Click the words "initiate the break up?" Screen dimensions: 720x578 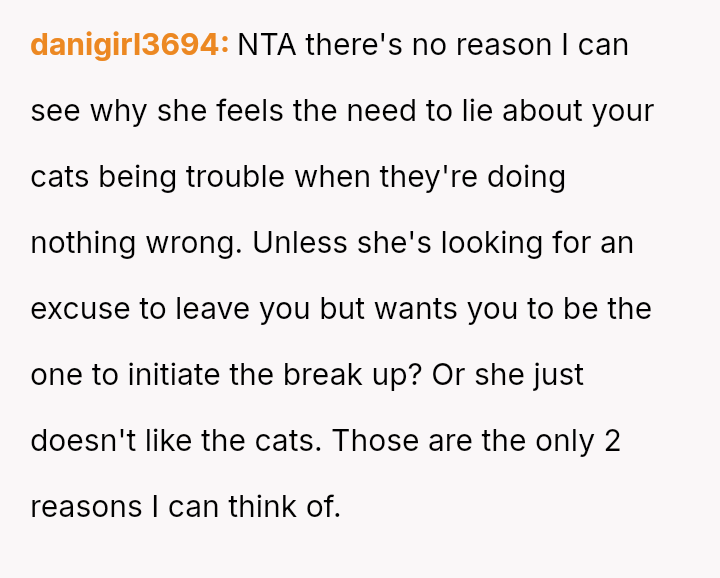[275, 375]
